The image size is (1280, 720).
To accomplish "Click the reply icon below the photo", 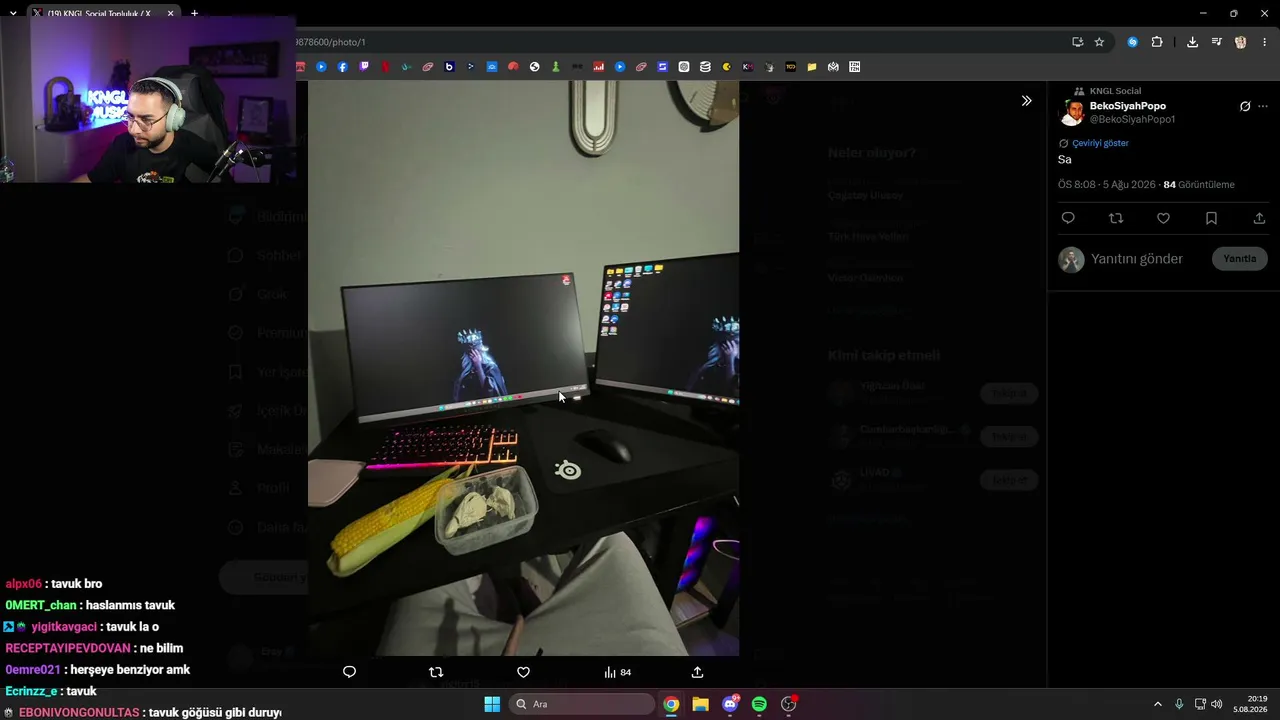I will point(349,672).
